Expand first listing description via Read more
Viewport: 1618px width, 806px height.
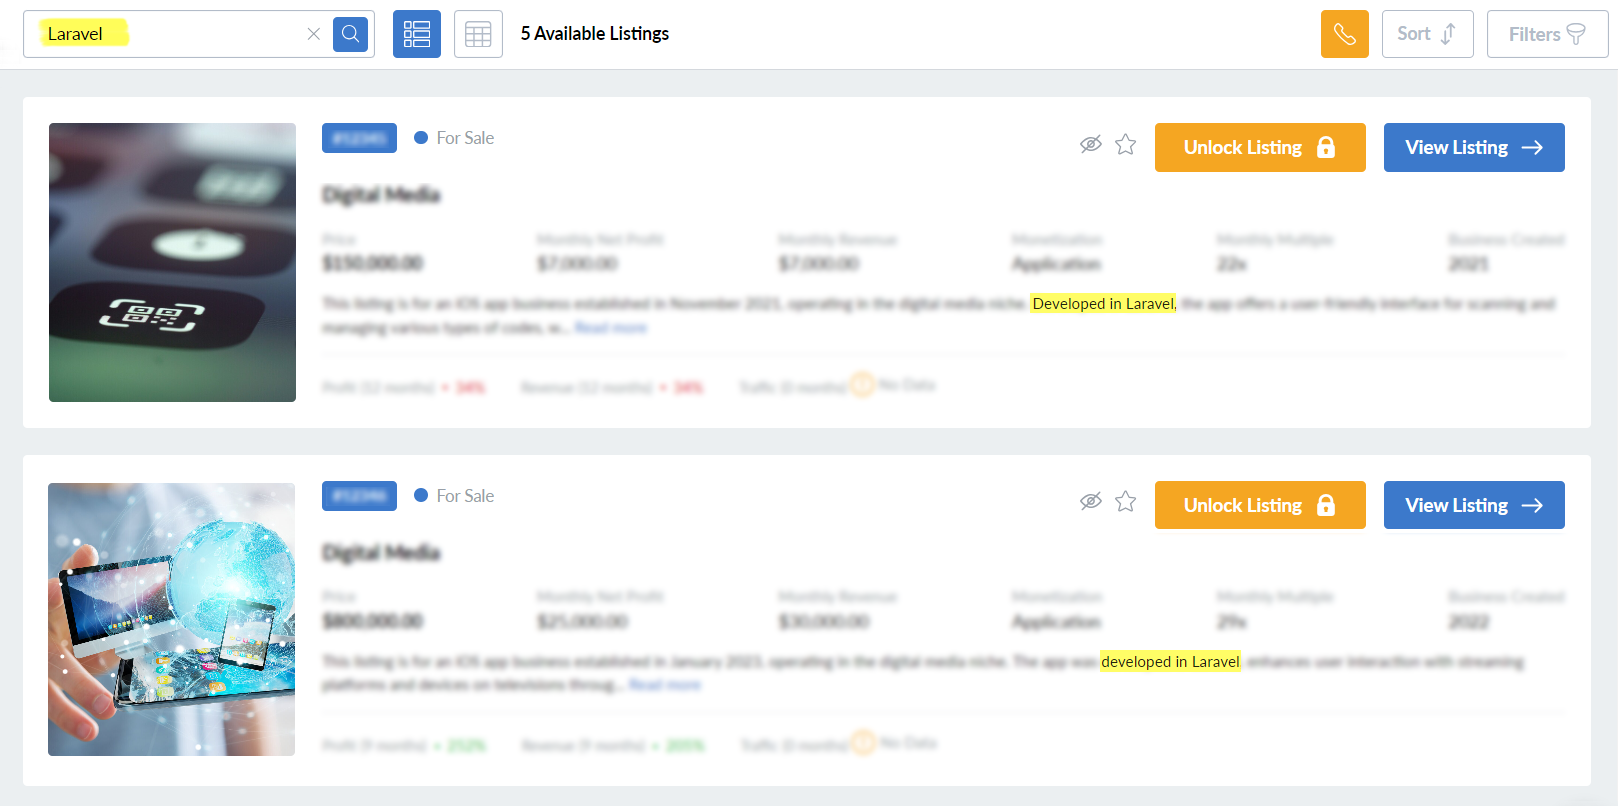[611, 328]
